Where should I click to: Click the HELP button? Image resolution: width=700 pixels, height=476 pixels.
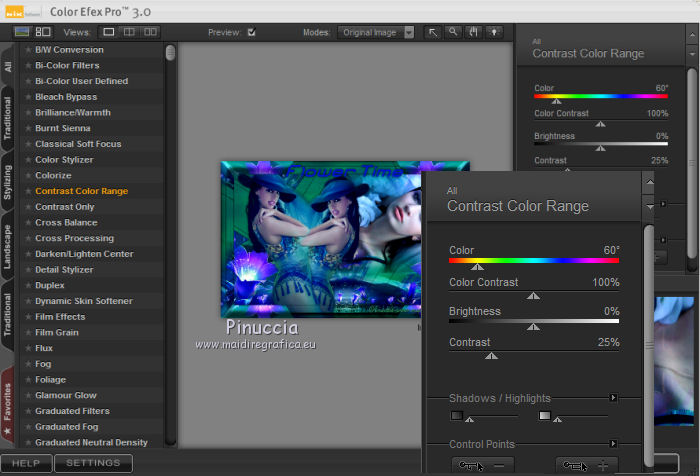(x=26, y=464)
